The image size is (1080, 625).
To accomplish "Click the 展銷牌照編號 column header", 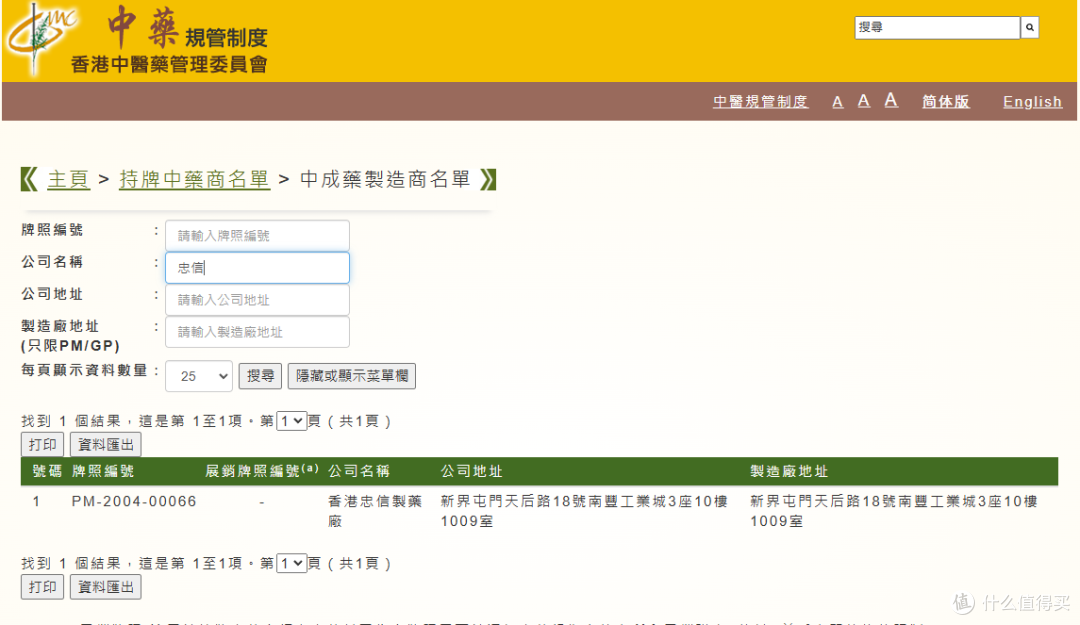I will click(x=262, y=471).
